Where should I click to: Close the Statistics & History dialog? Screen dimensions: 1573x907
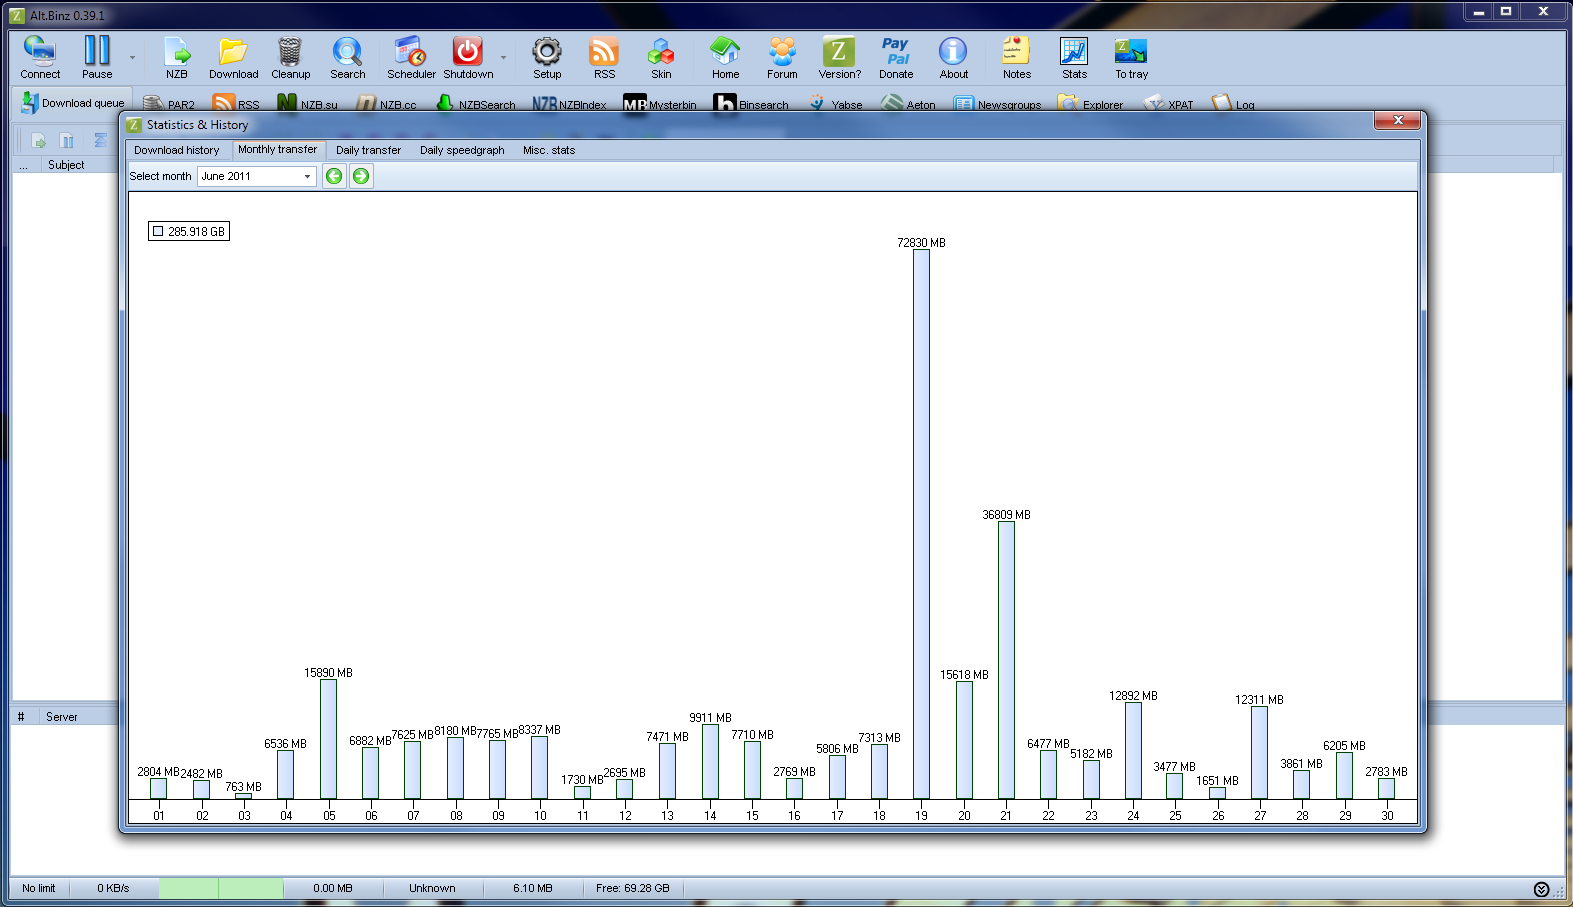click(x=1398, y=121)
